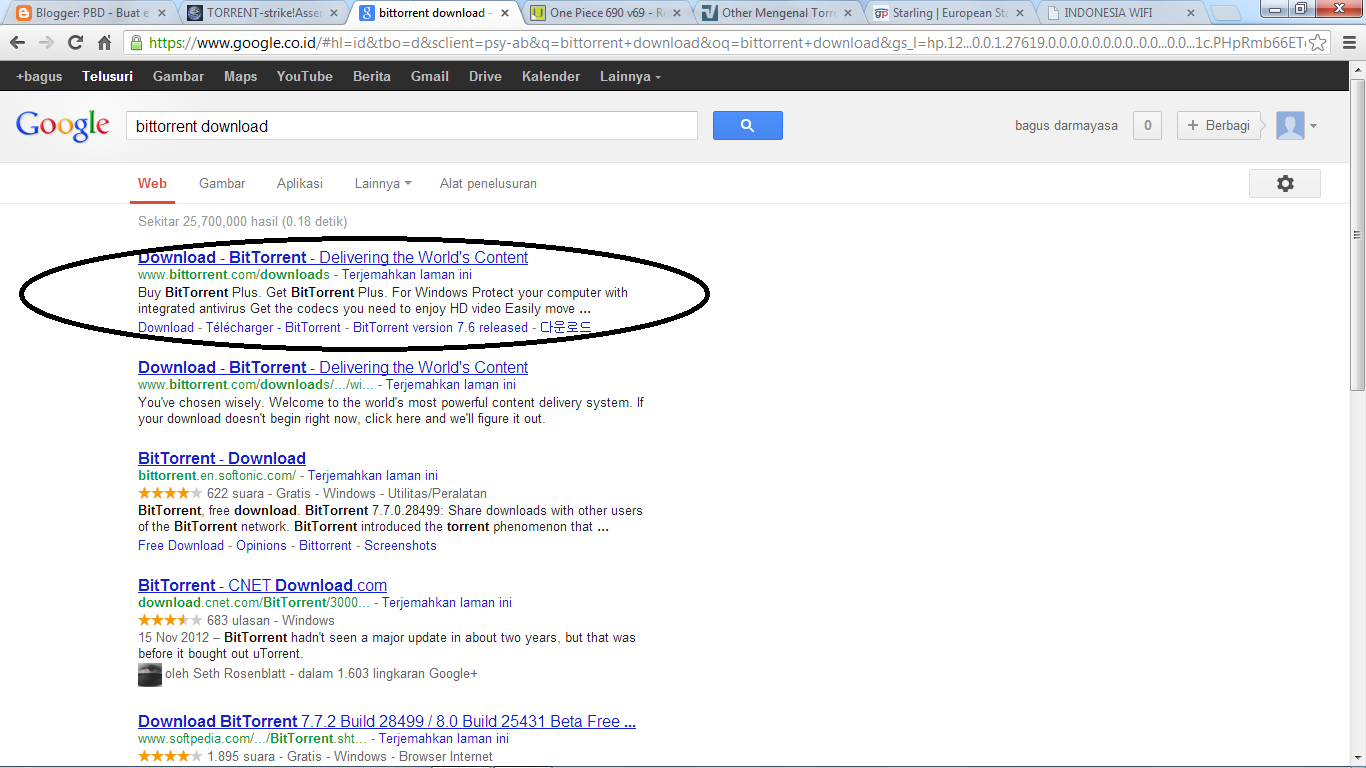Open the profile avatar picture
Screen dimensions: 1366x768
point(1290,126)
